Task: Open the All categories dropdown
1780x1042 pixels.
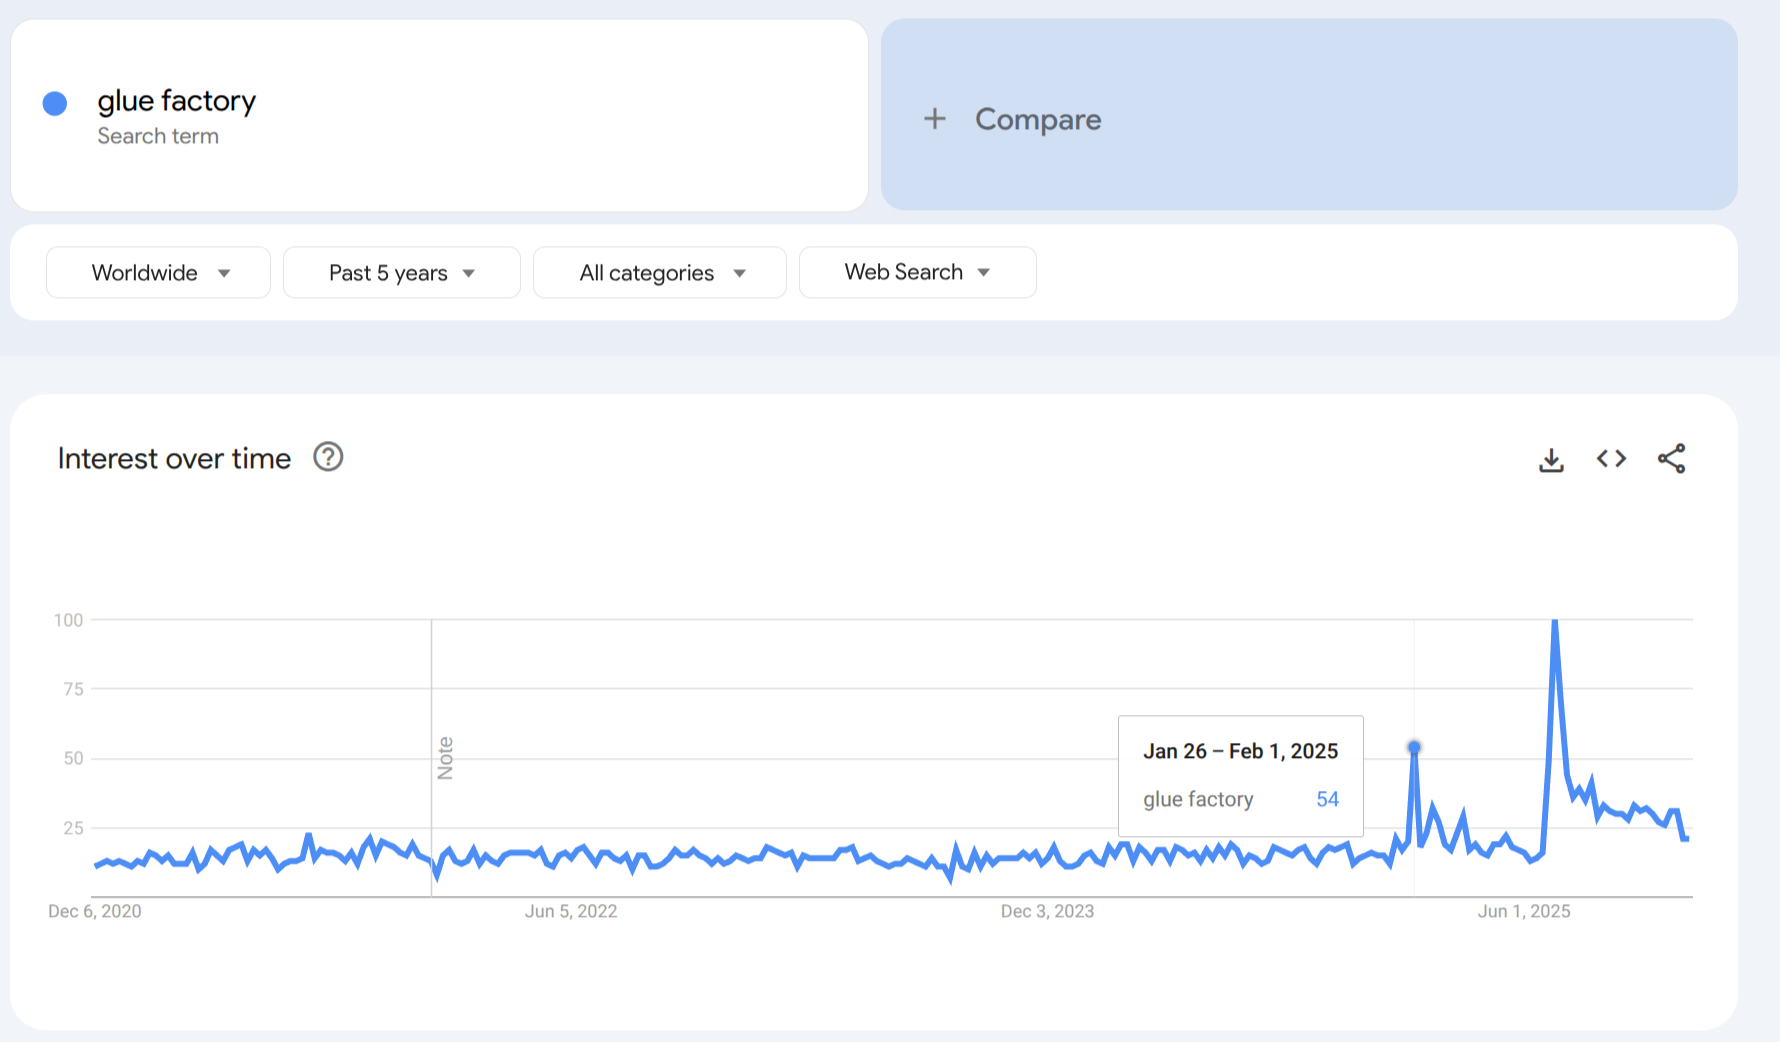Action: click(659, 273)
